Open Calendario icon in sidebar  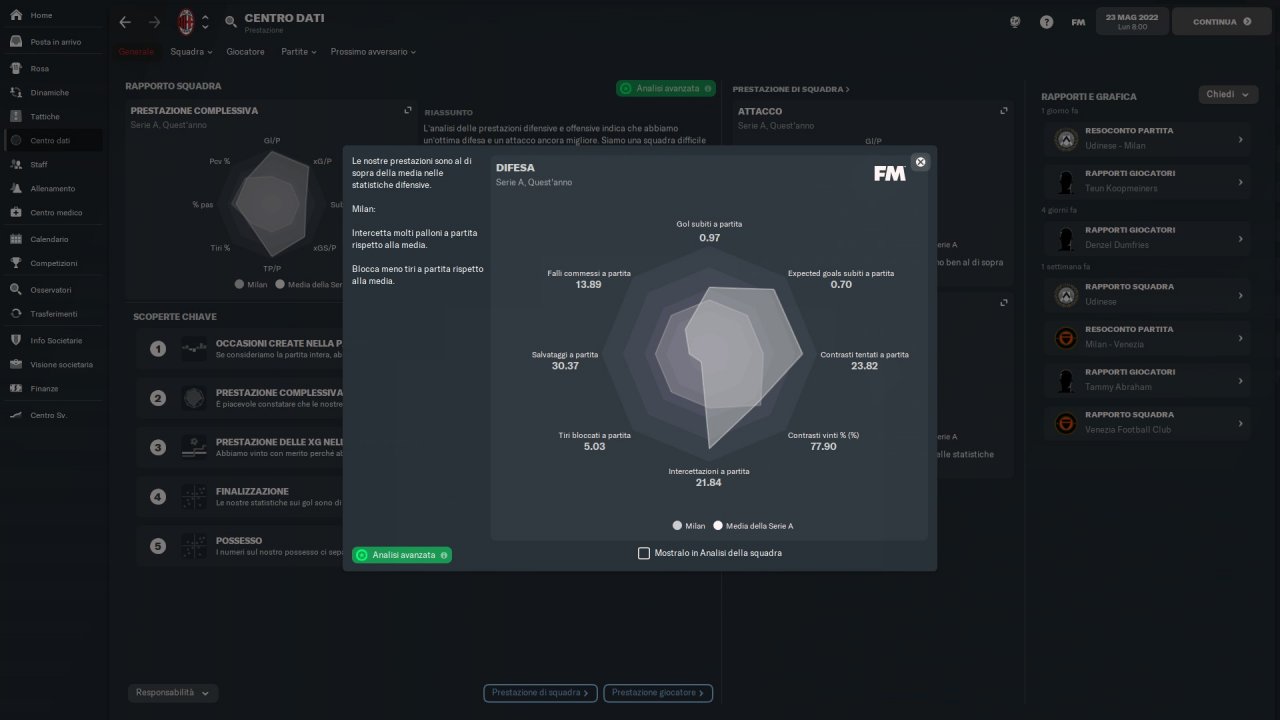pos(16,239)
